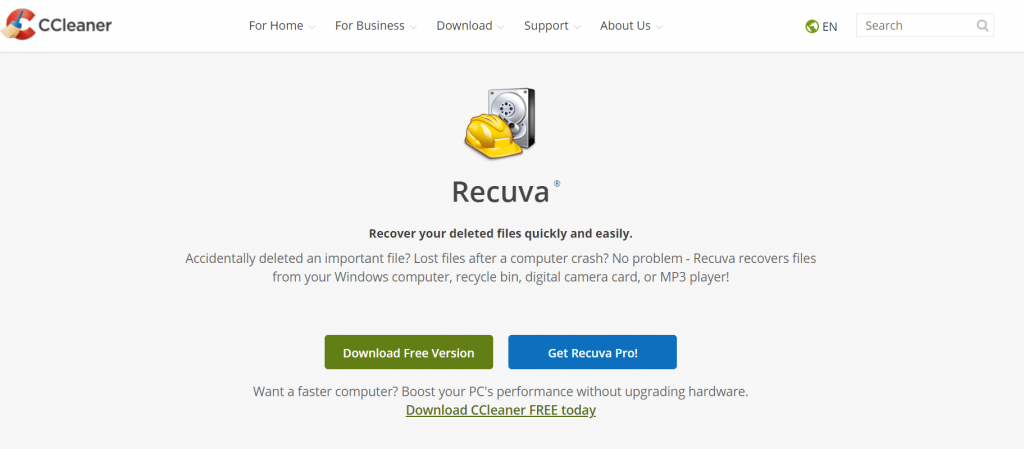Click the CCleaner brand name text
1024x449 pixels.
[x=75, y=25]
